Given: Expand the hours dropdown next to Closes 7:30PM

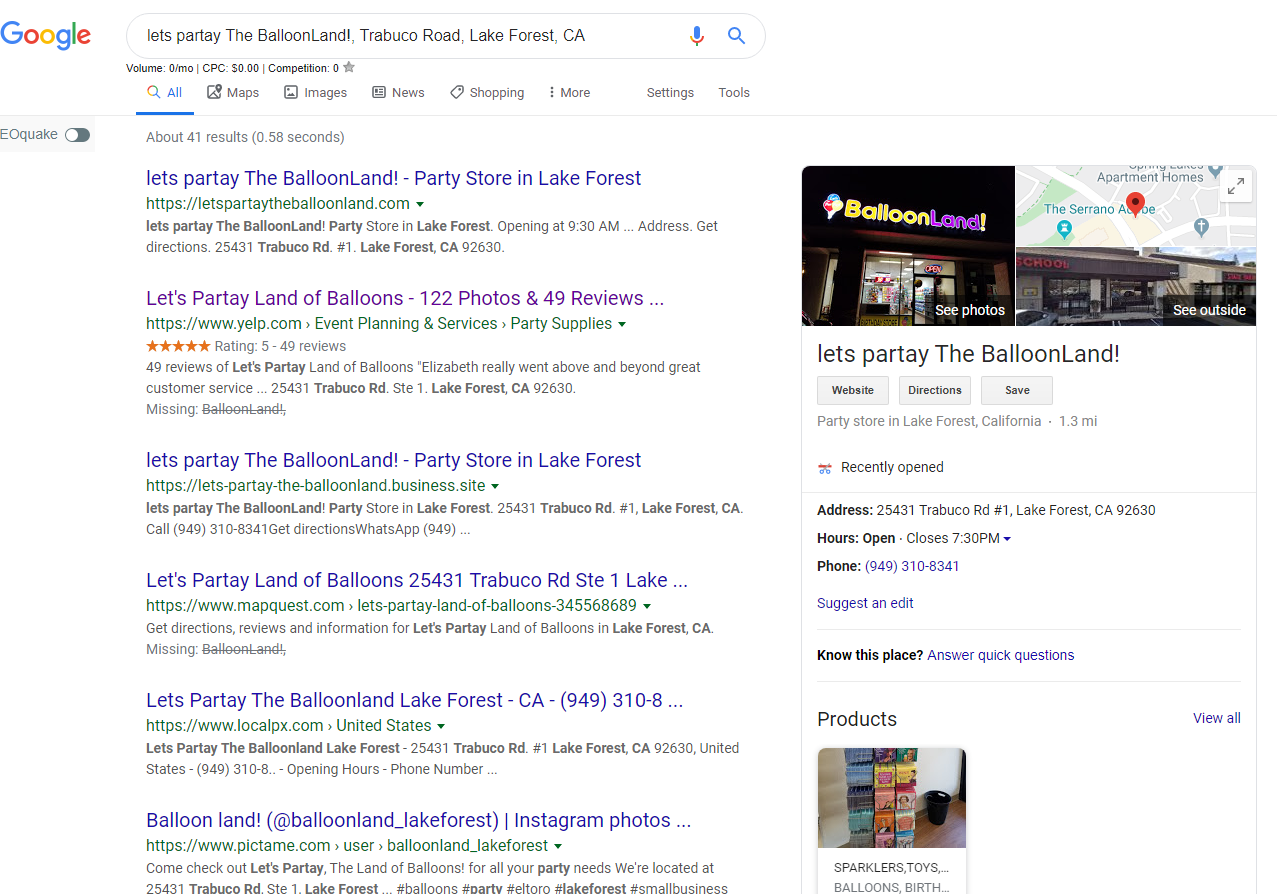Looking at the screenshot, I should tap(1007, 539).
